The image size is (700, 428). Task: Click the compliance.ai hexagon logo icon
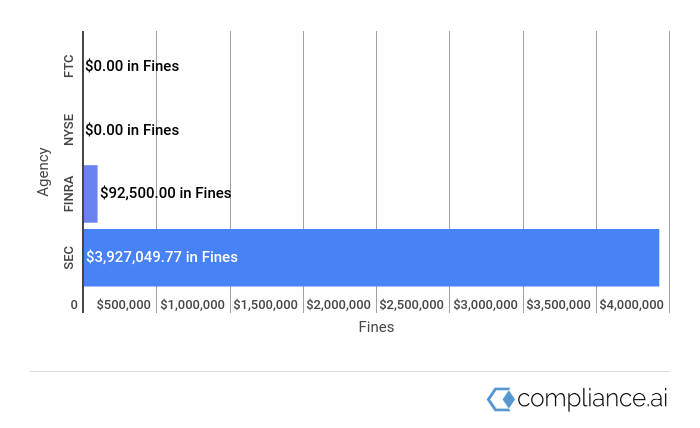(500, 399)
